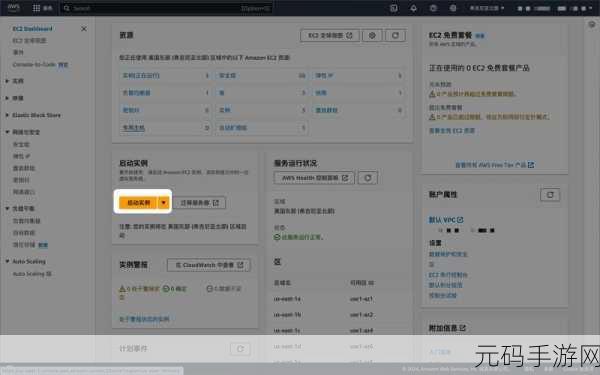600x375 pixels.
Task: Open View all AWS Free Tier offers link
Action: [x=494, y=165]
